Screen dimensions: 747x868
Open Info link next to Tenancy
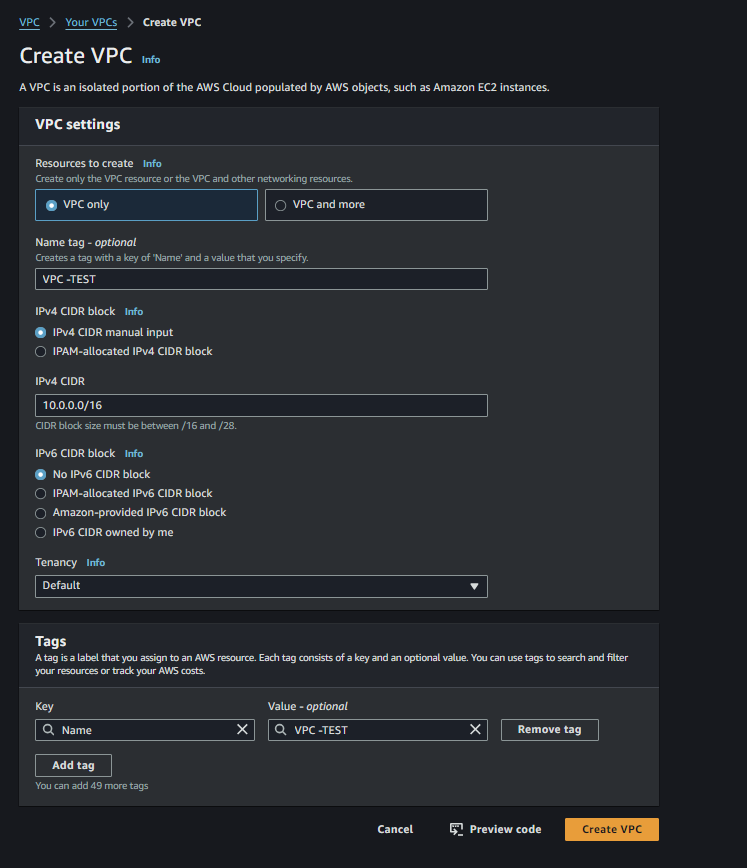coord(96,562)
